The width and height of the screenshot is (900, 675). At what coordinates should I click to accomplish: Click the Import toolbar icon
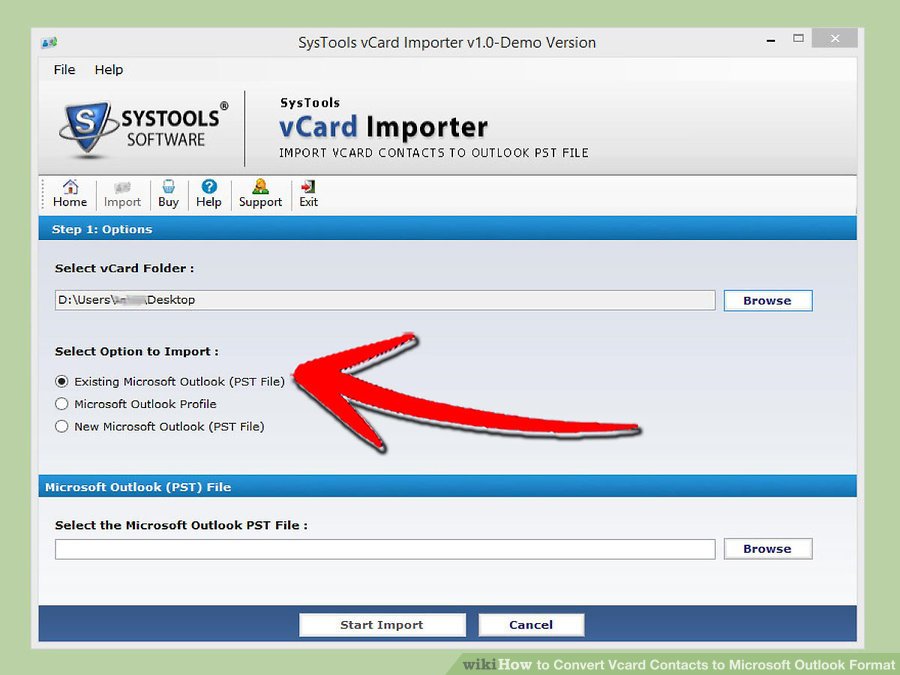(122, 187)
